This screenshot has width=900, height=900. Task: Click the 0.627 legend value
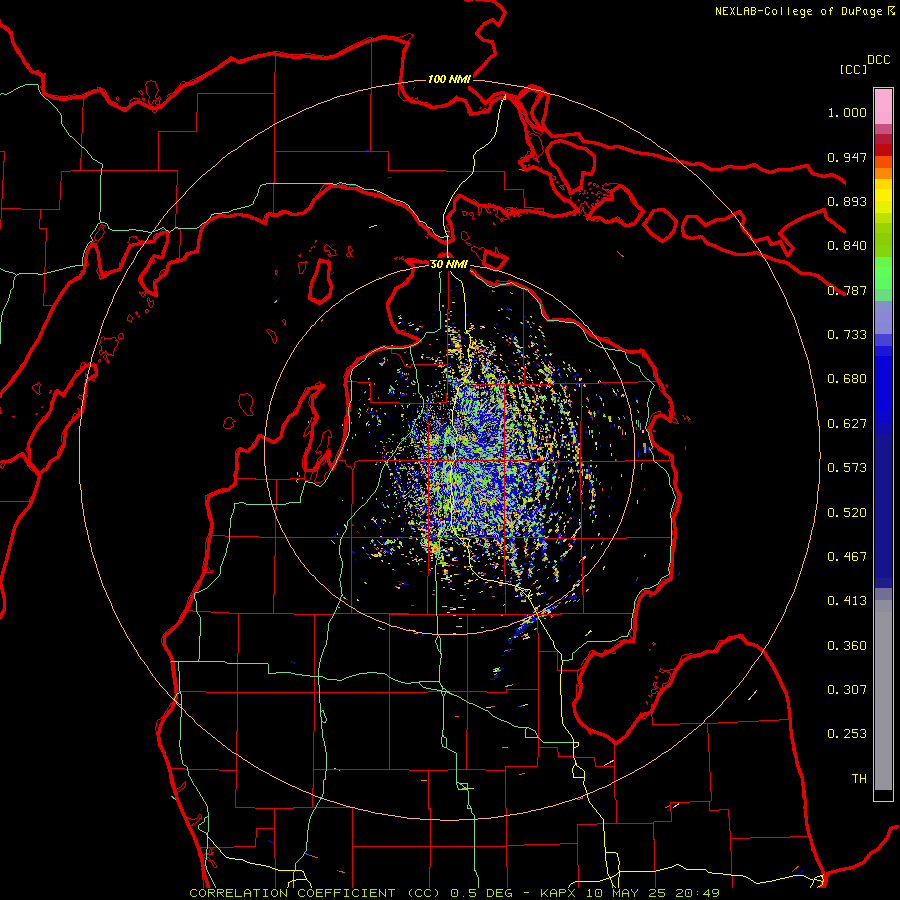(x=847, y=424)
